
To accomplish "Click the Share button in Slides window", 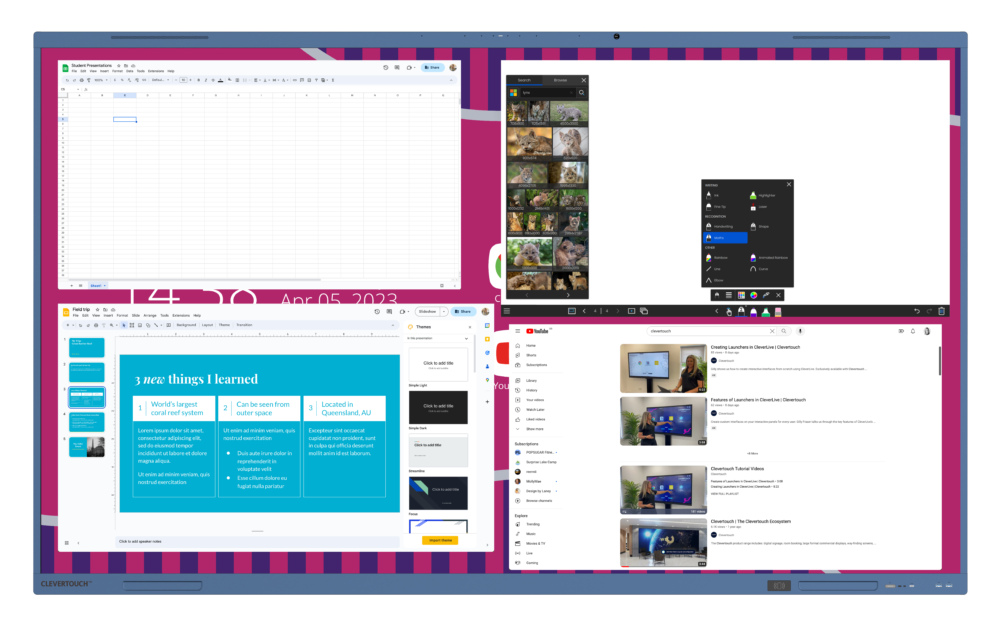I will pos(464,311).
